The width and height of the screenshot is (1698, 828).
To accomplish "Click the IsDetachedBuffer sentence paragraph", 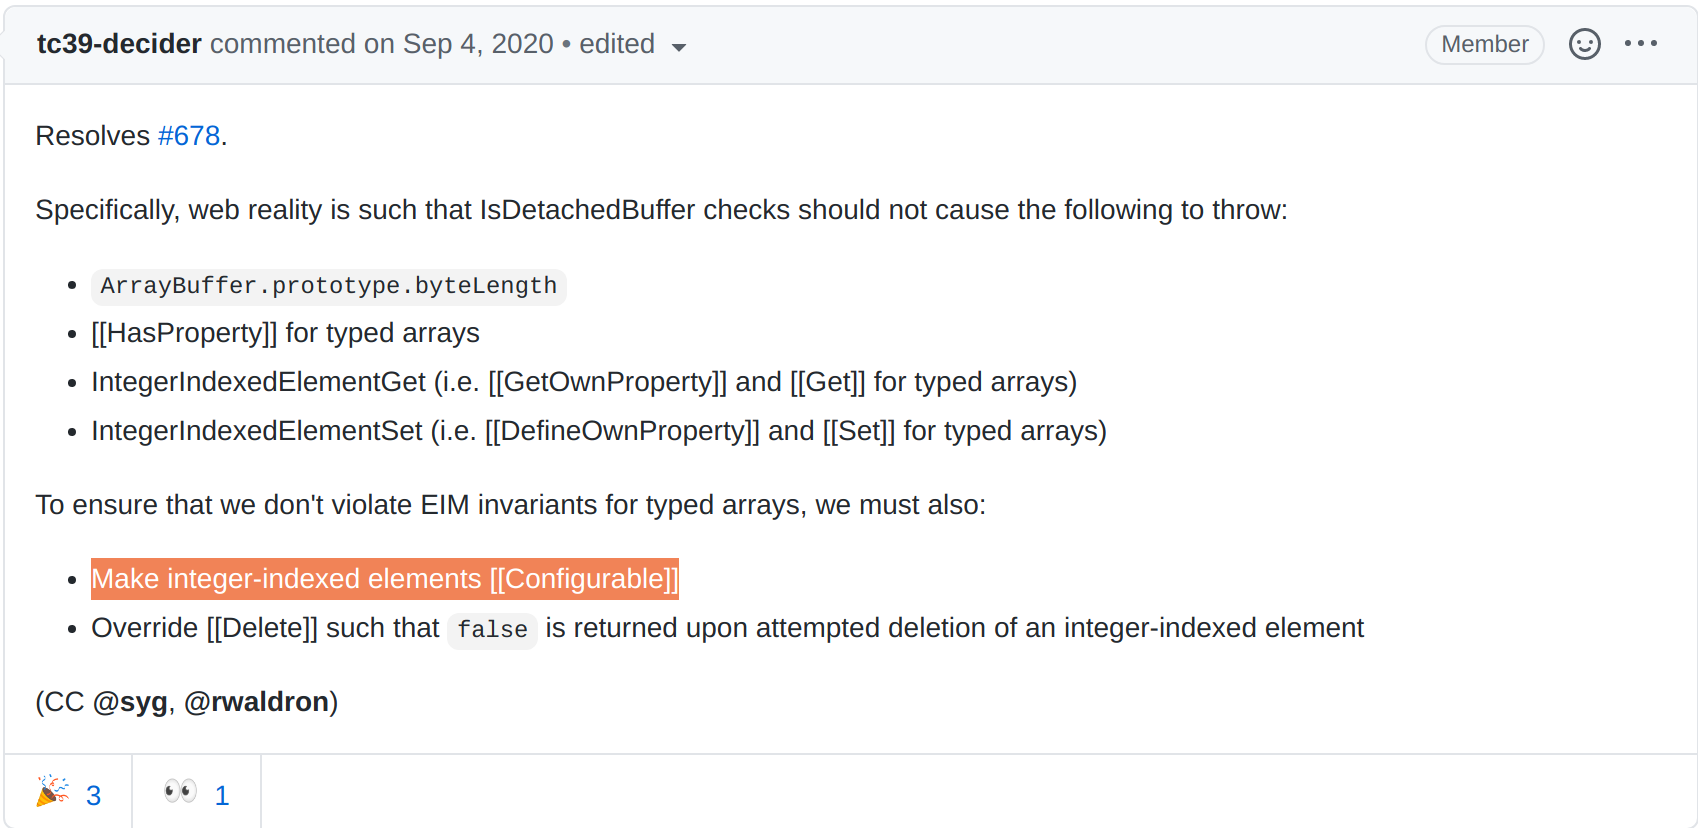I will (661, 210).
